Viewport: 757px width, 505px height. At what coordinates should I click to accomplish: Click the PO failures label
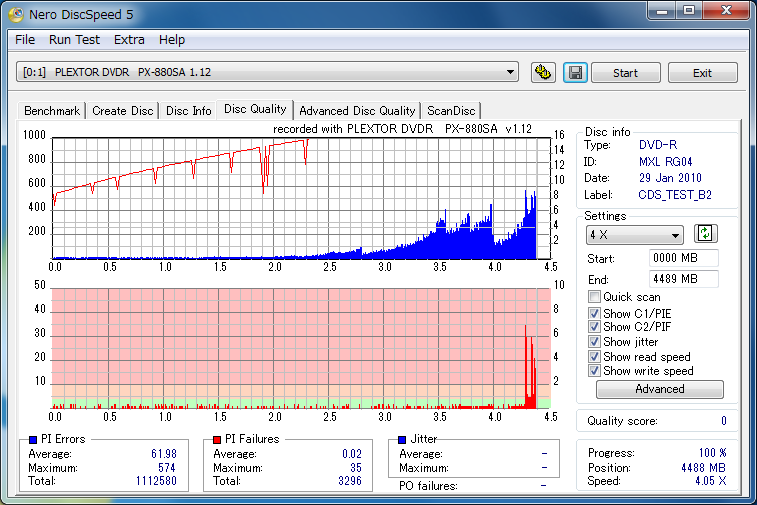coord(428,486)
